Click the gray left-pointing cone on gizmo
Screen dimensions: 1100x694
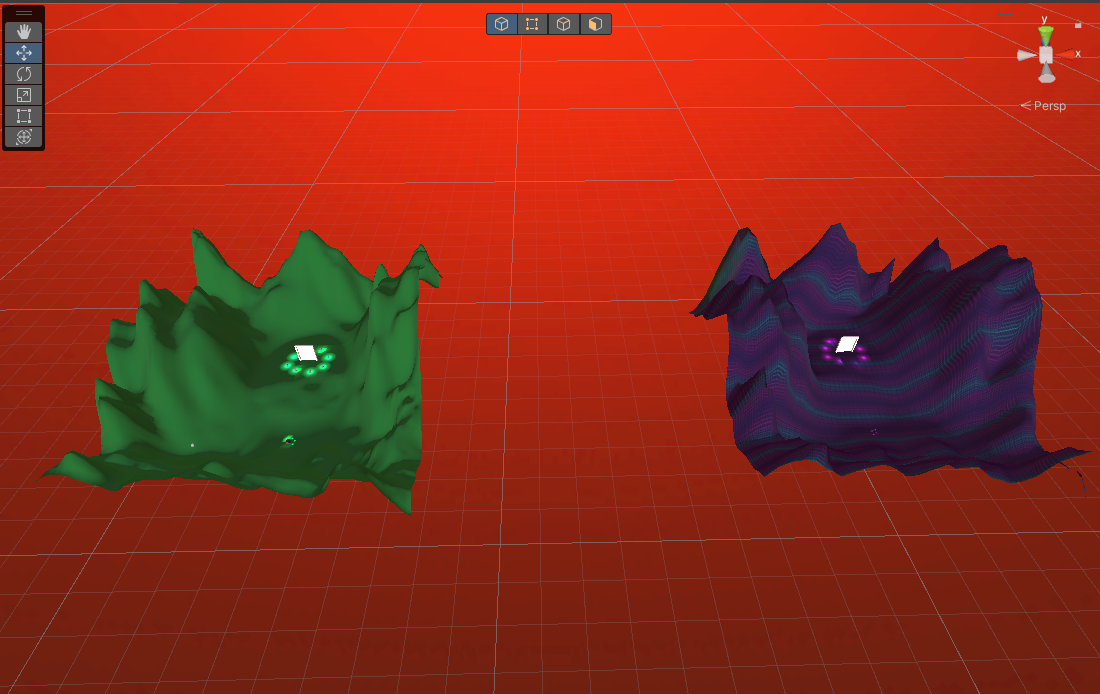click(x=1027, y=55)
